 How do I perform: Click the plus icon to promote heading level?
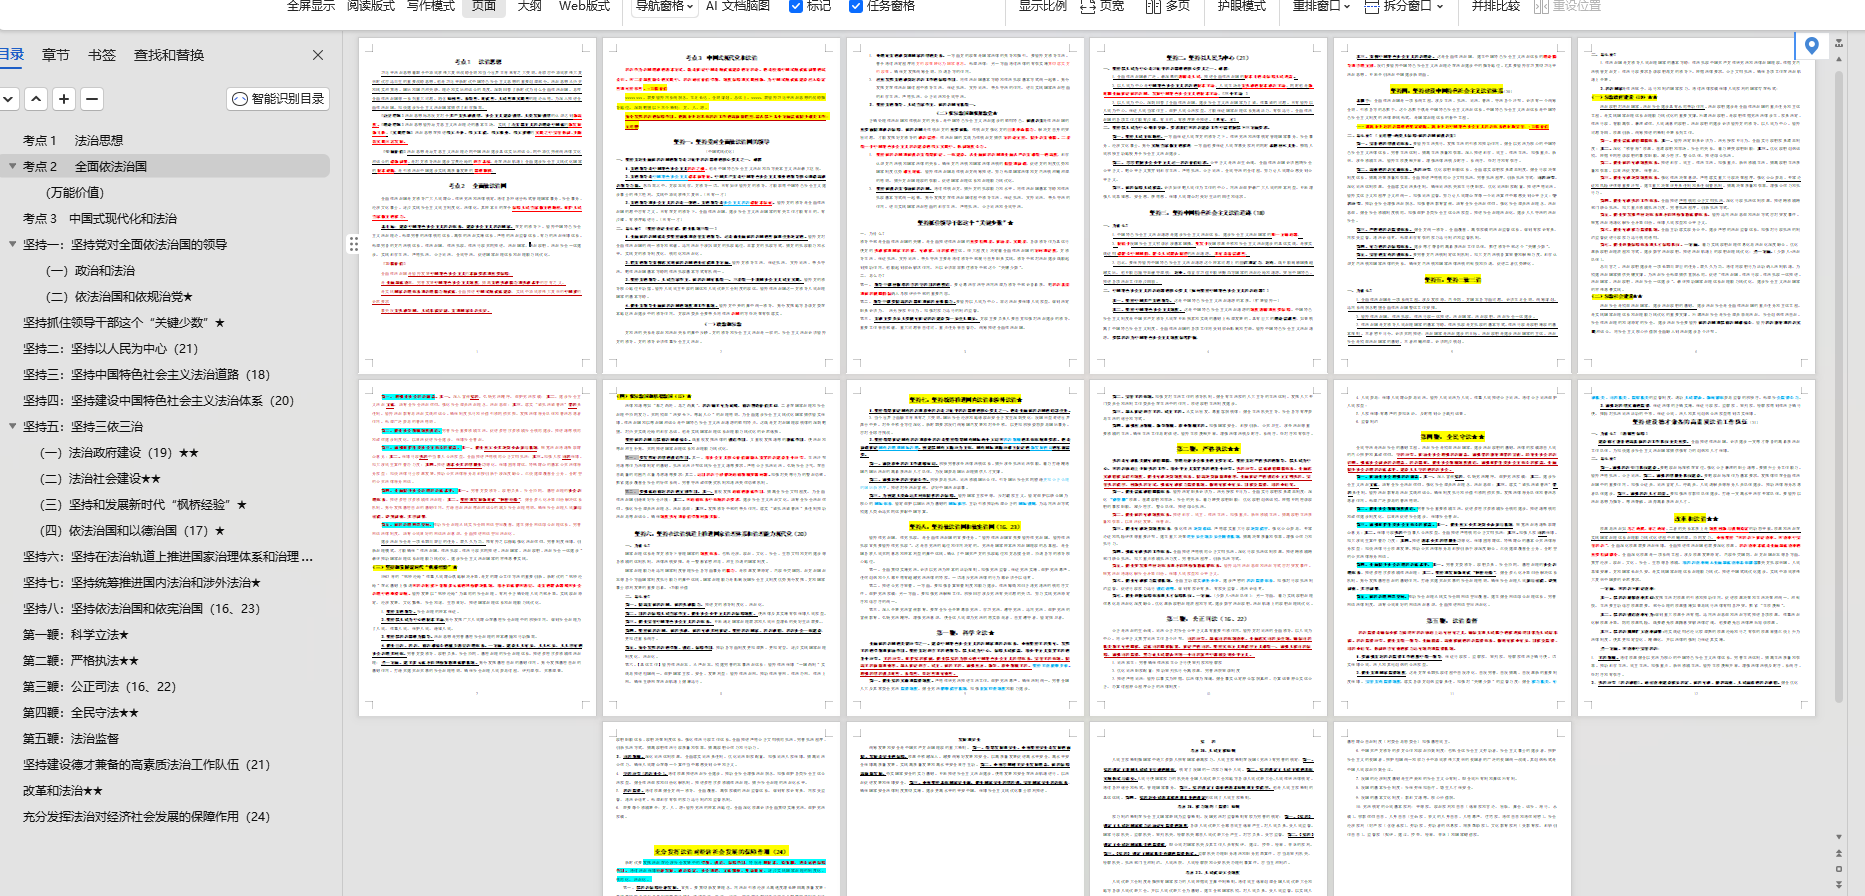tap(64, 99)
